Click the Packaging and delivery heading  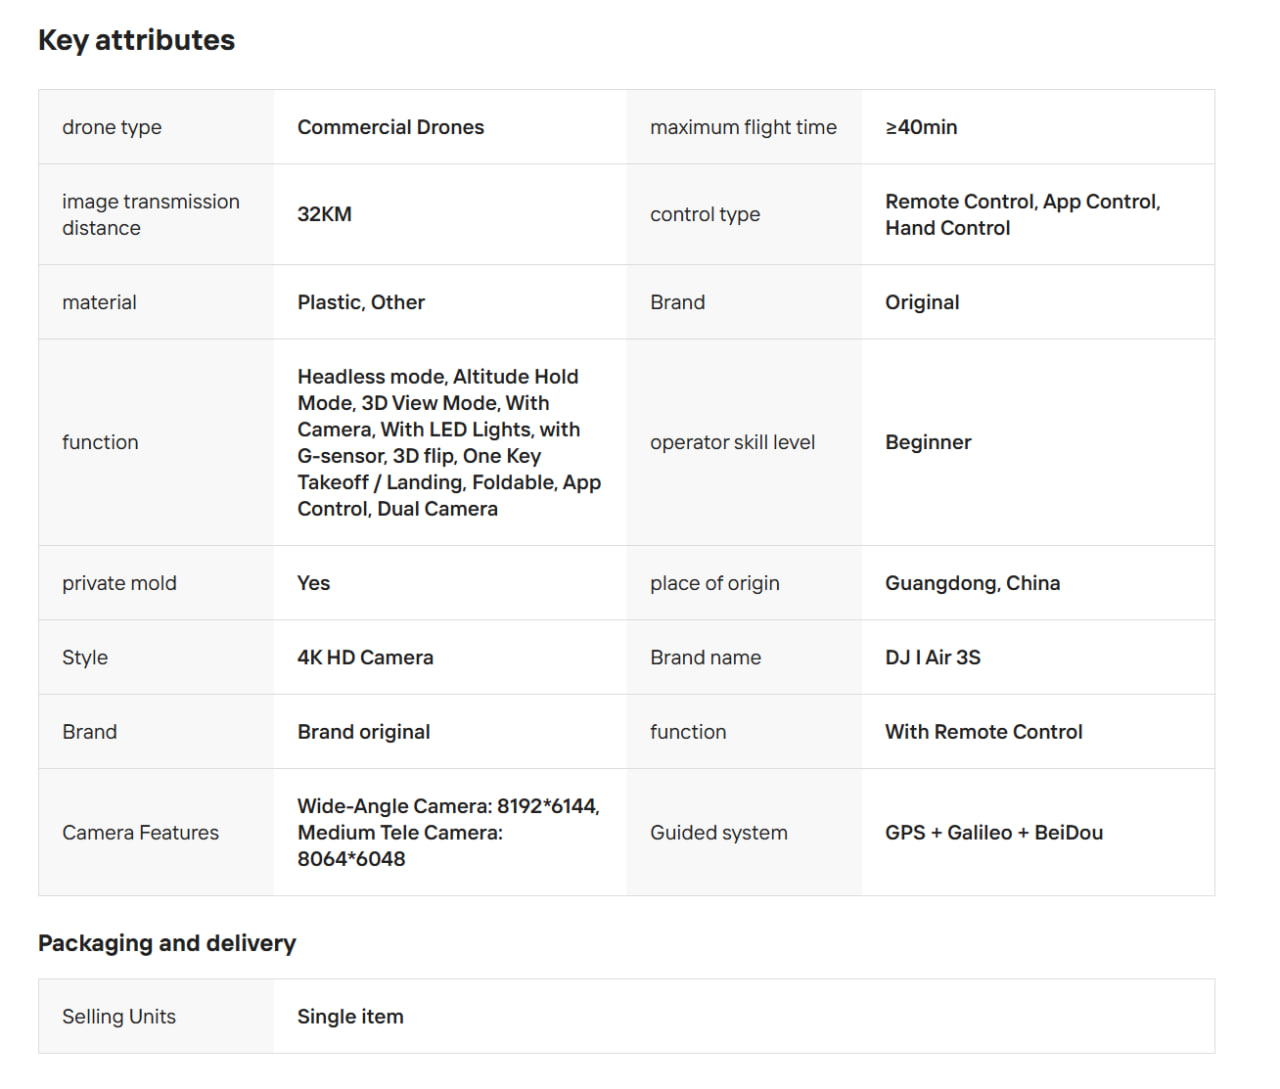(167, 943)
